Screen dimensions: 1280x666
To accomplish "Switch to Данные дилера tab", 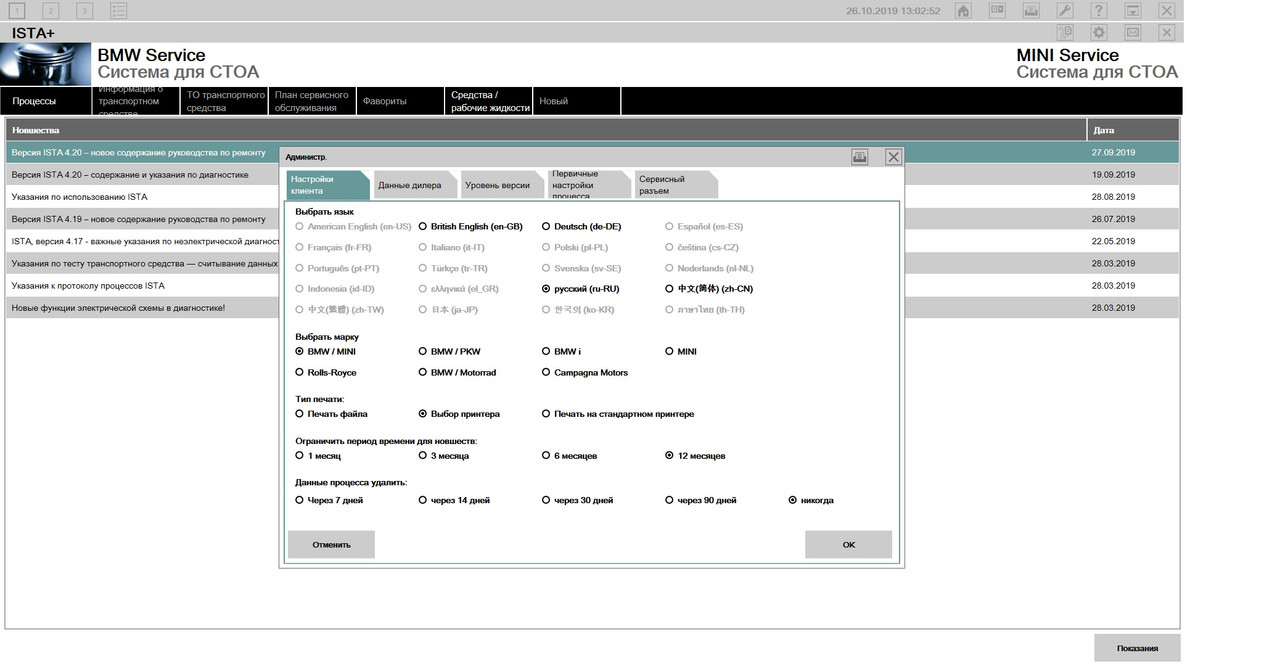I will coord(413,185).
